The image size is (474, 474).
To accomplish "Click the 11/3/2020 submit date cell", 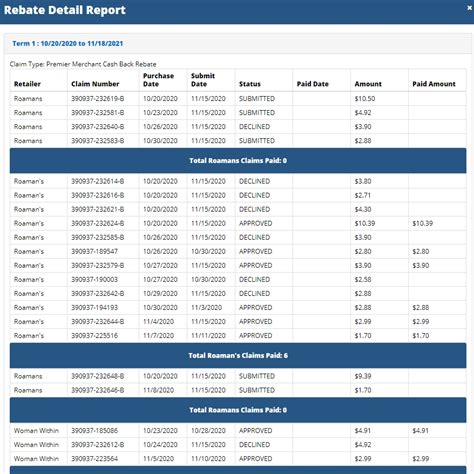I will click(206, 307).
